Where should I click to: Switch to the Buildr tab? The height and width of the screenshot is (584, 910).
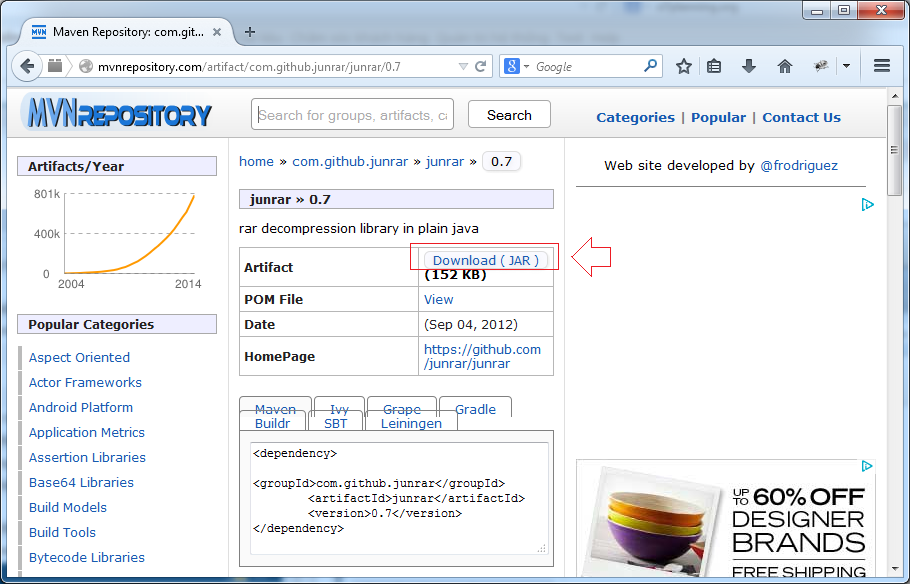click(x=272, y=423)
